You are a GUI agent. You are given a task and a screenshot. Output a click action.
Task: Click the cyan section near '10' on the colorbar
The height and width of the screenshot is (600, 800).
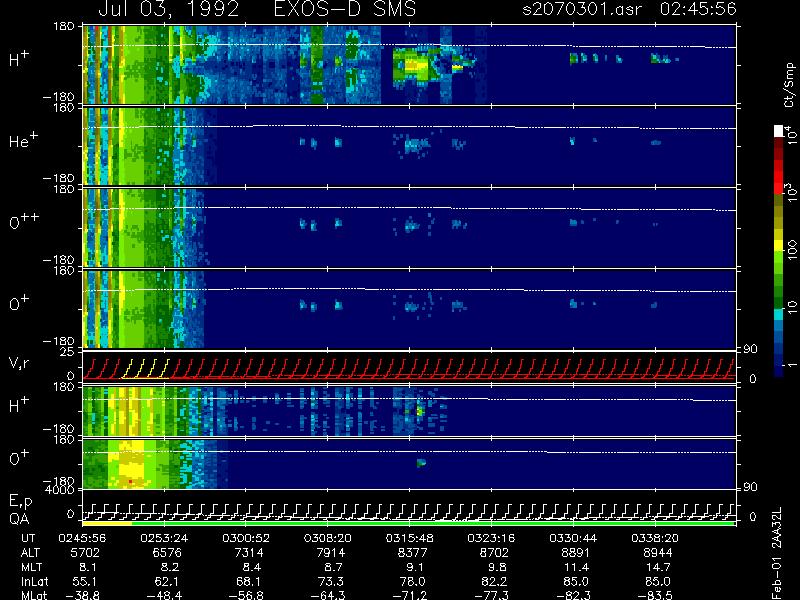click(779, 315)
